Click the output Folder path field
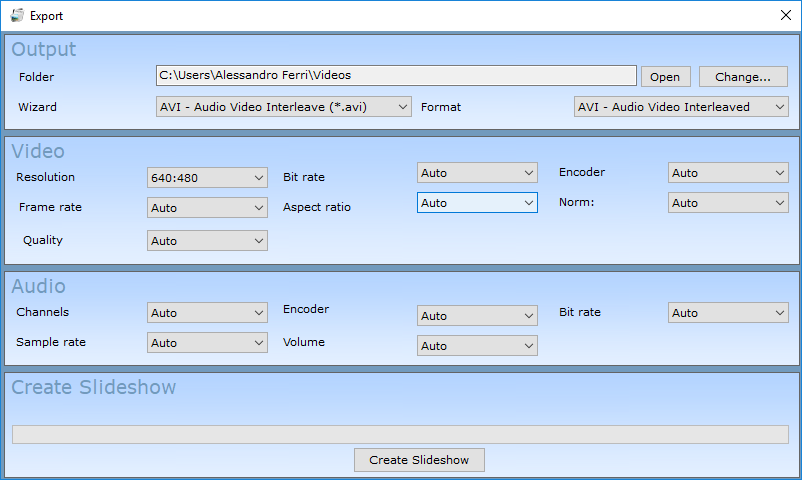Viewport: 802px width, 480px height. pyautogui.click(x=396, y=76)
